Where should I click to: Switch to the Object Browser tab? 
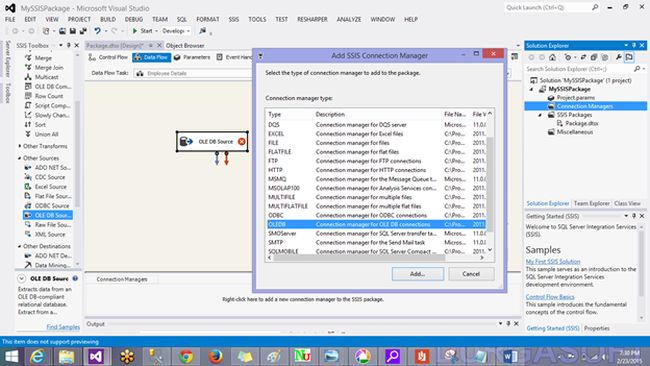click(185, 46)
